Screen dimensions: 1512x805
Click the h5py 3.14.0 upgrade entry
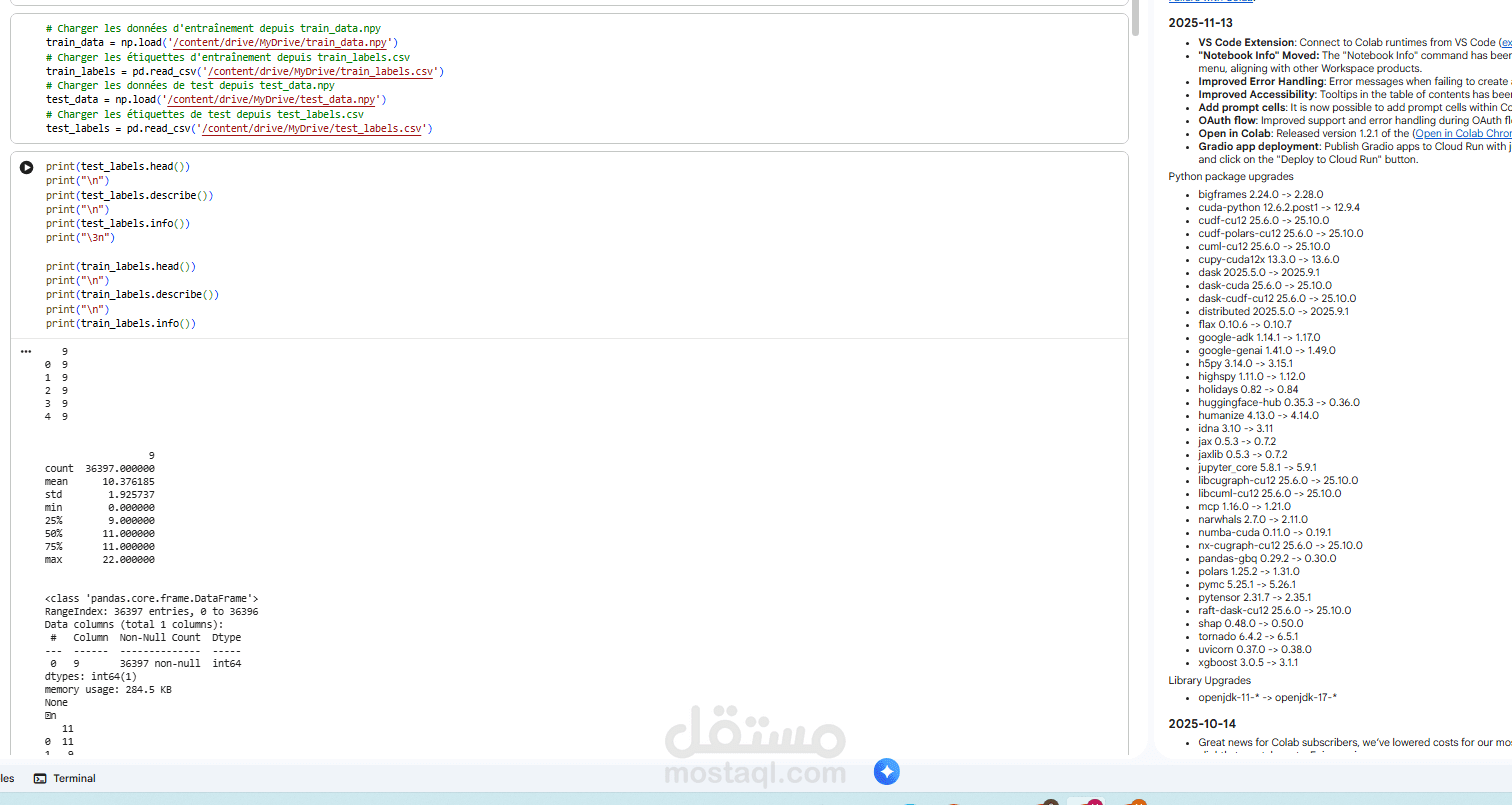(1245, 363)
